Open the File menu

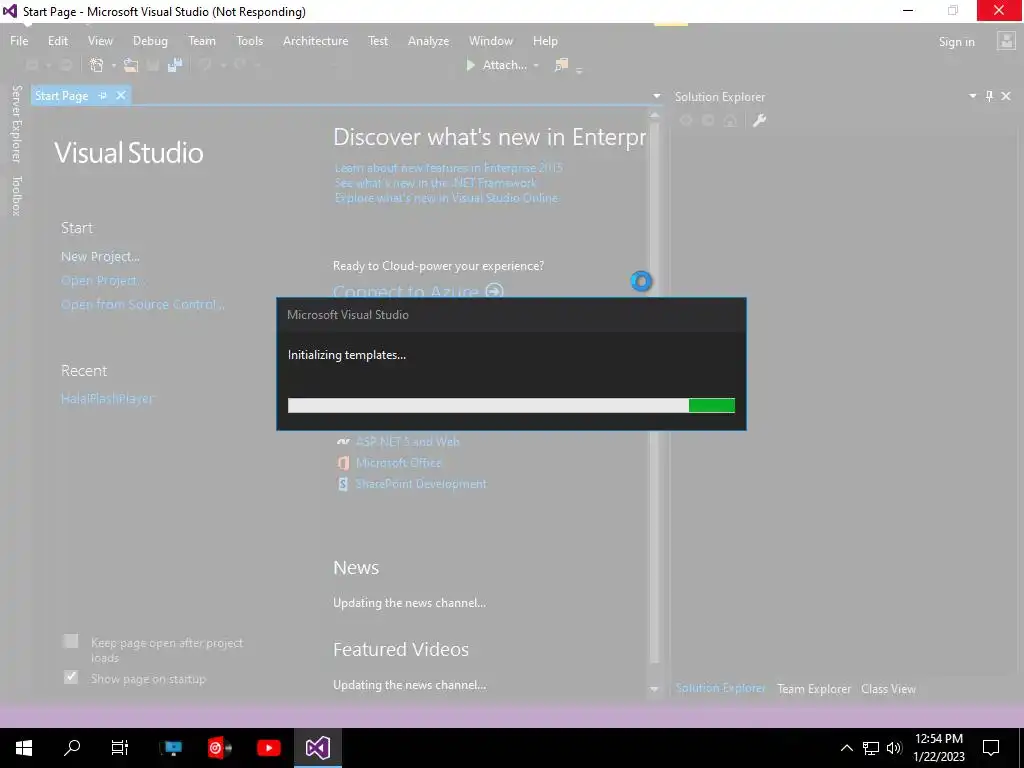[x=19, y=40]
